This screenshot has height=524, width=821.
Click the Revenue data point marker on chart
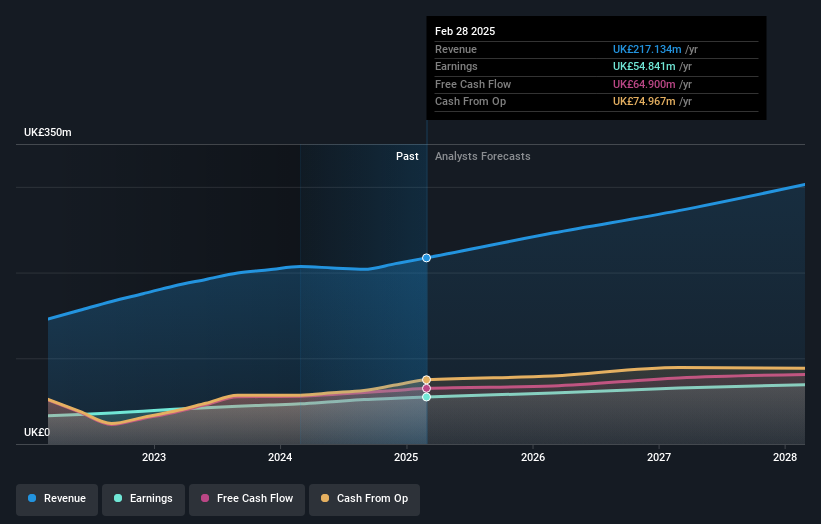click(426, 258)
